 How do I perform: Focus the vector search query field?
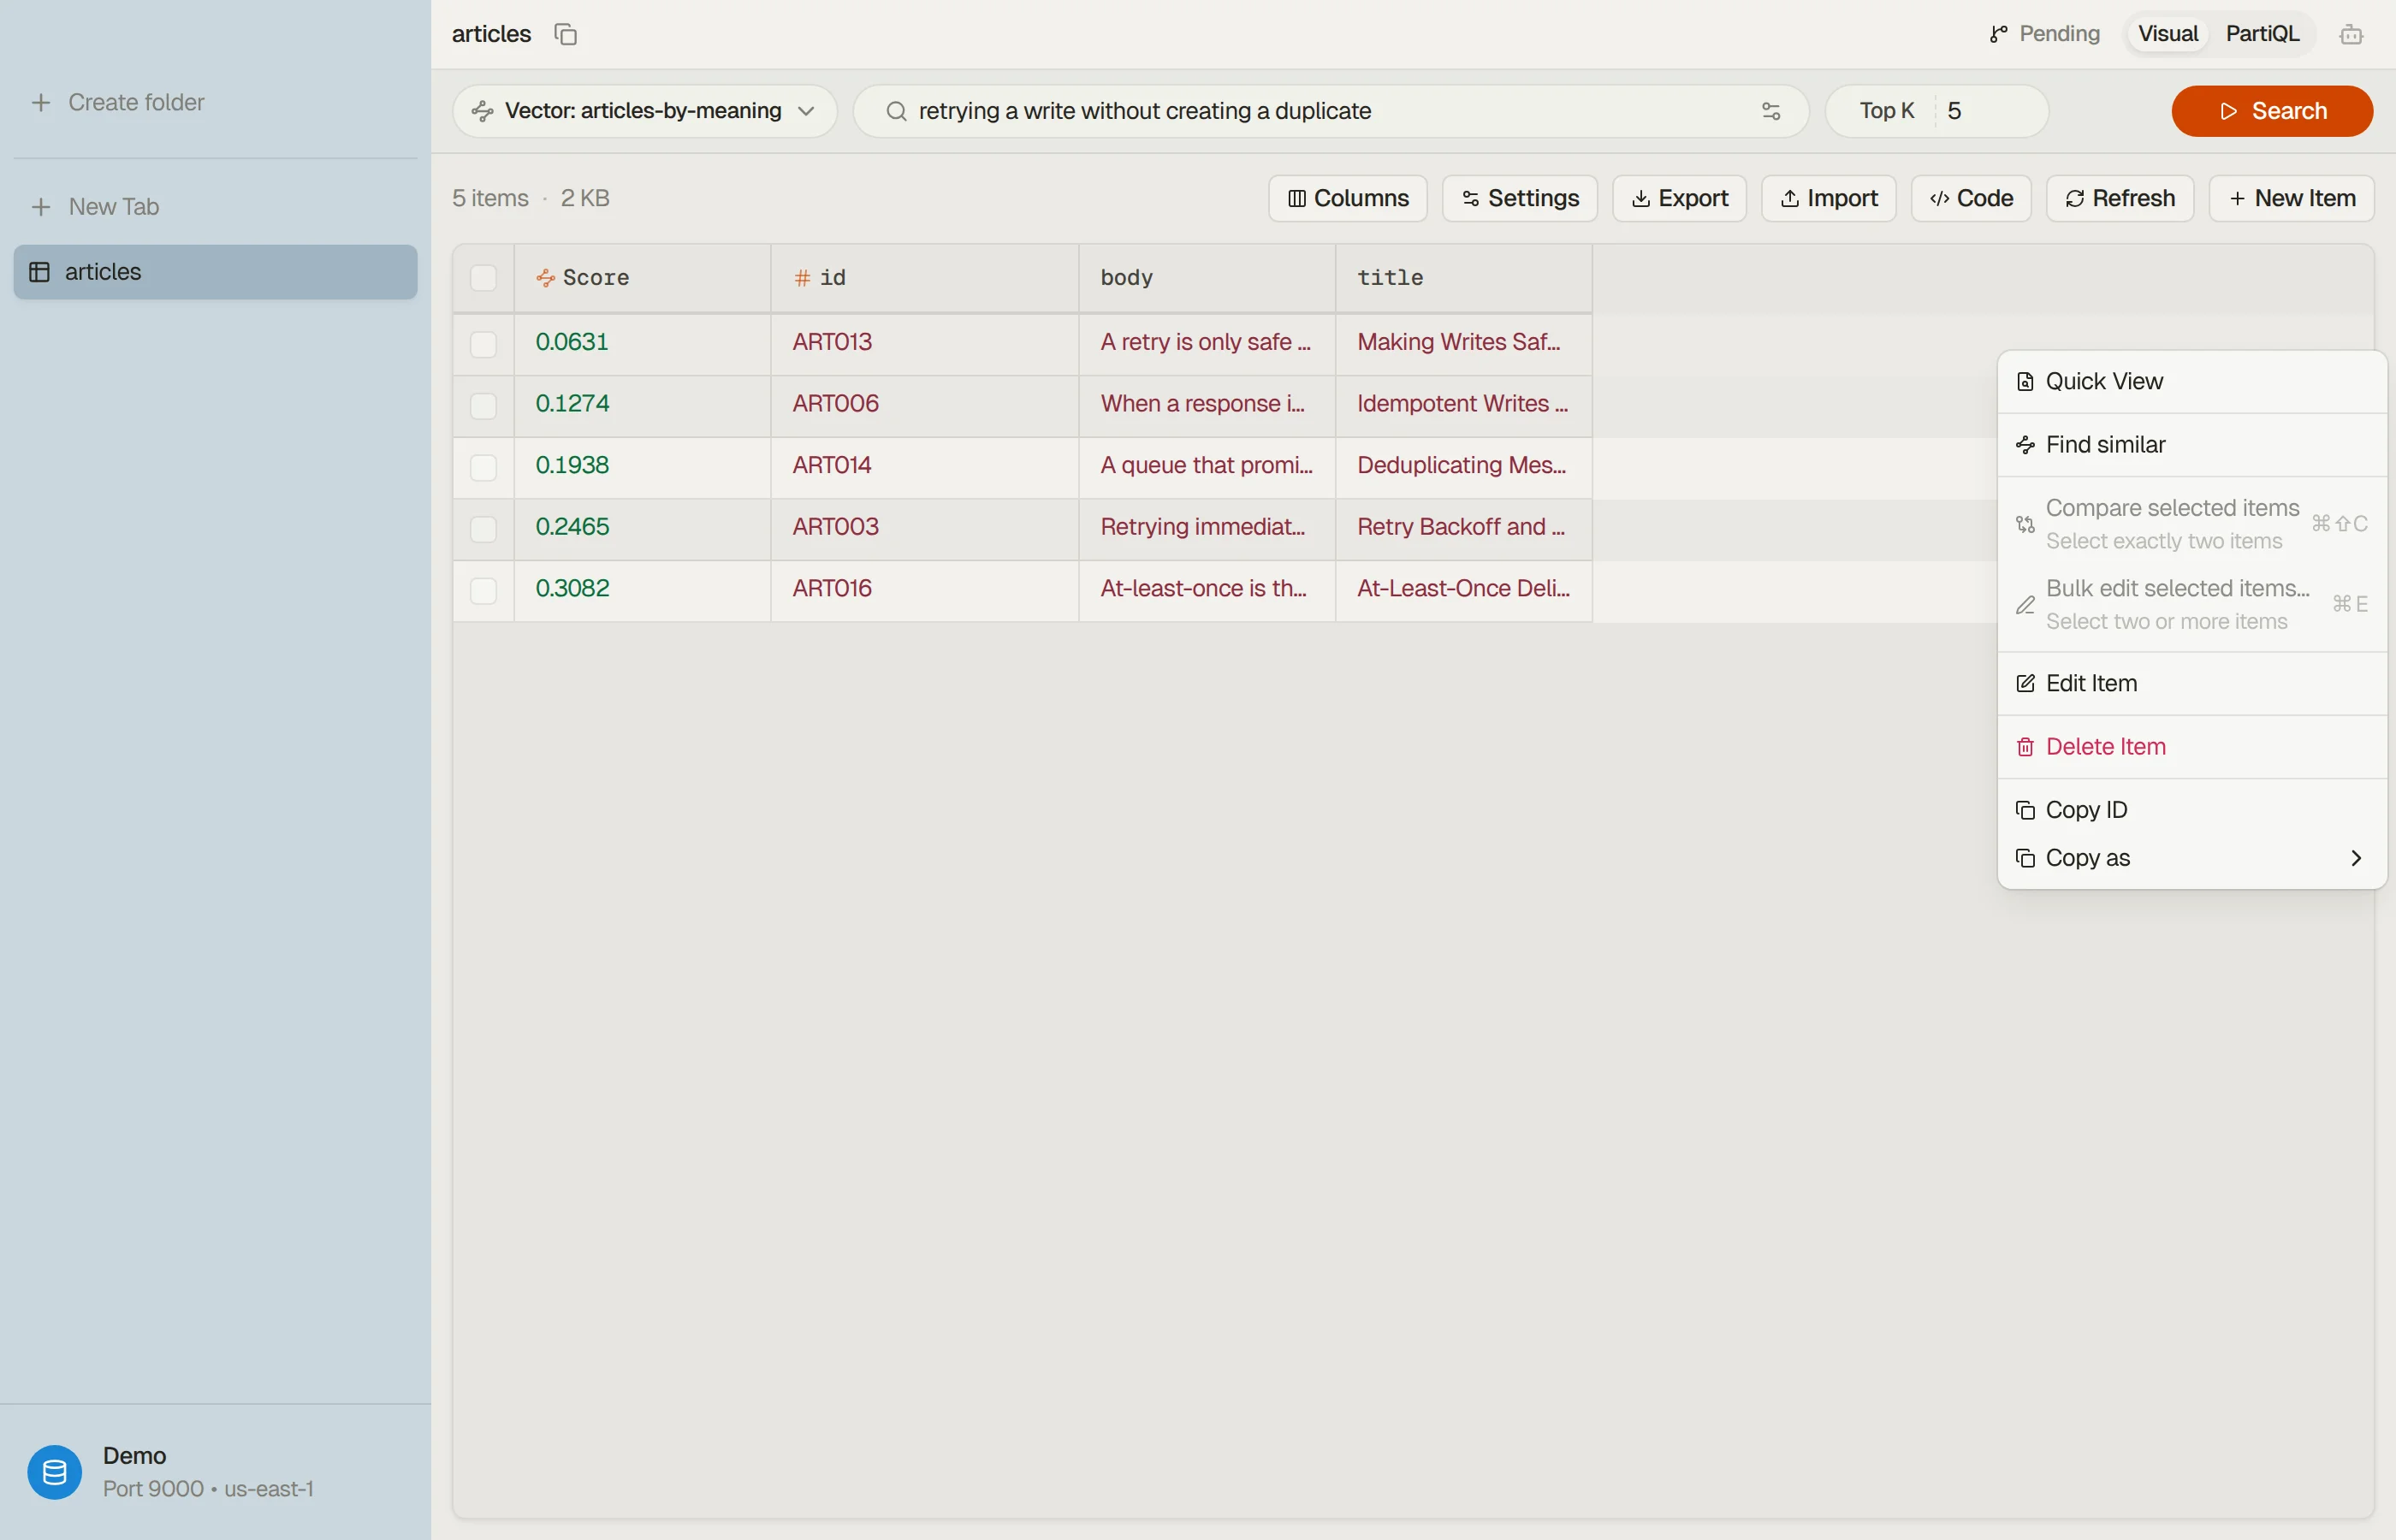click(x=1330, y=111)
